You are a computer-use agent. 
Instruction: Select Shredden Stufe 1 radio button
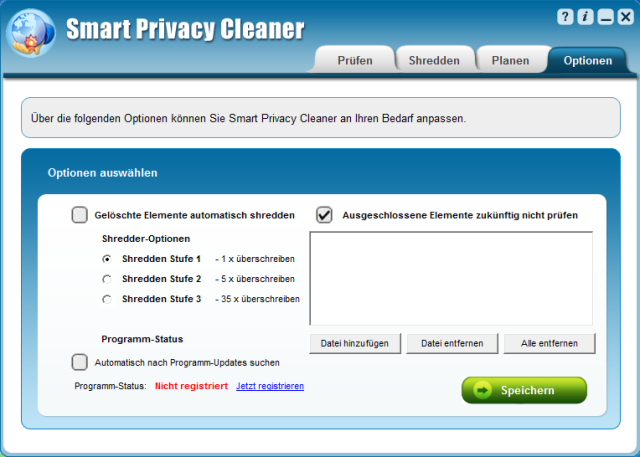(107, 259)
